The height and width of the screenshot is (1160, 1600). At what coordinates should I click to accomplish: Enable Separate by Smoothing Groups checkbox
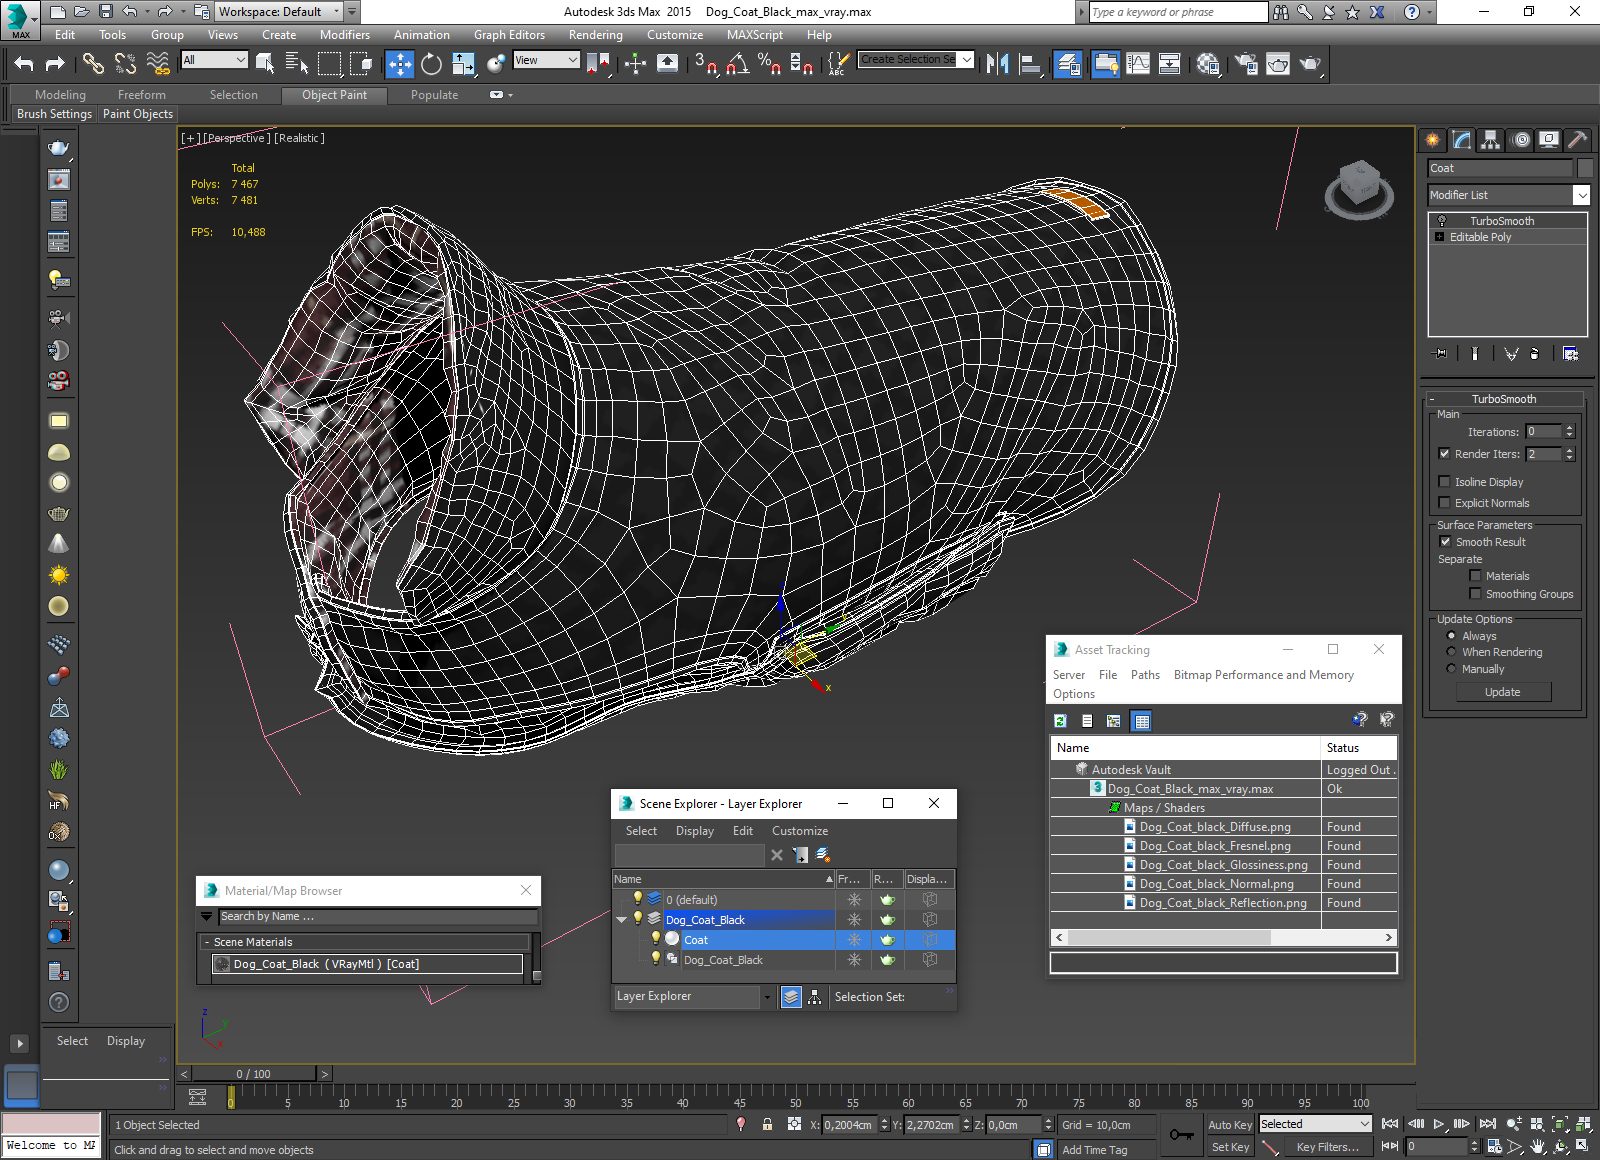[1475, 594]
